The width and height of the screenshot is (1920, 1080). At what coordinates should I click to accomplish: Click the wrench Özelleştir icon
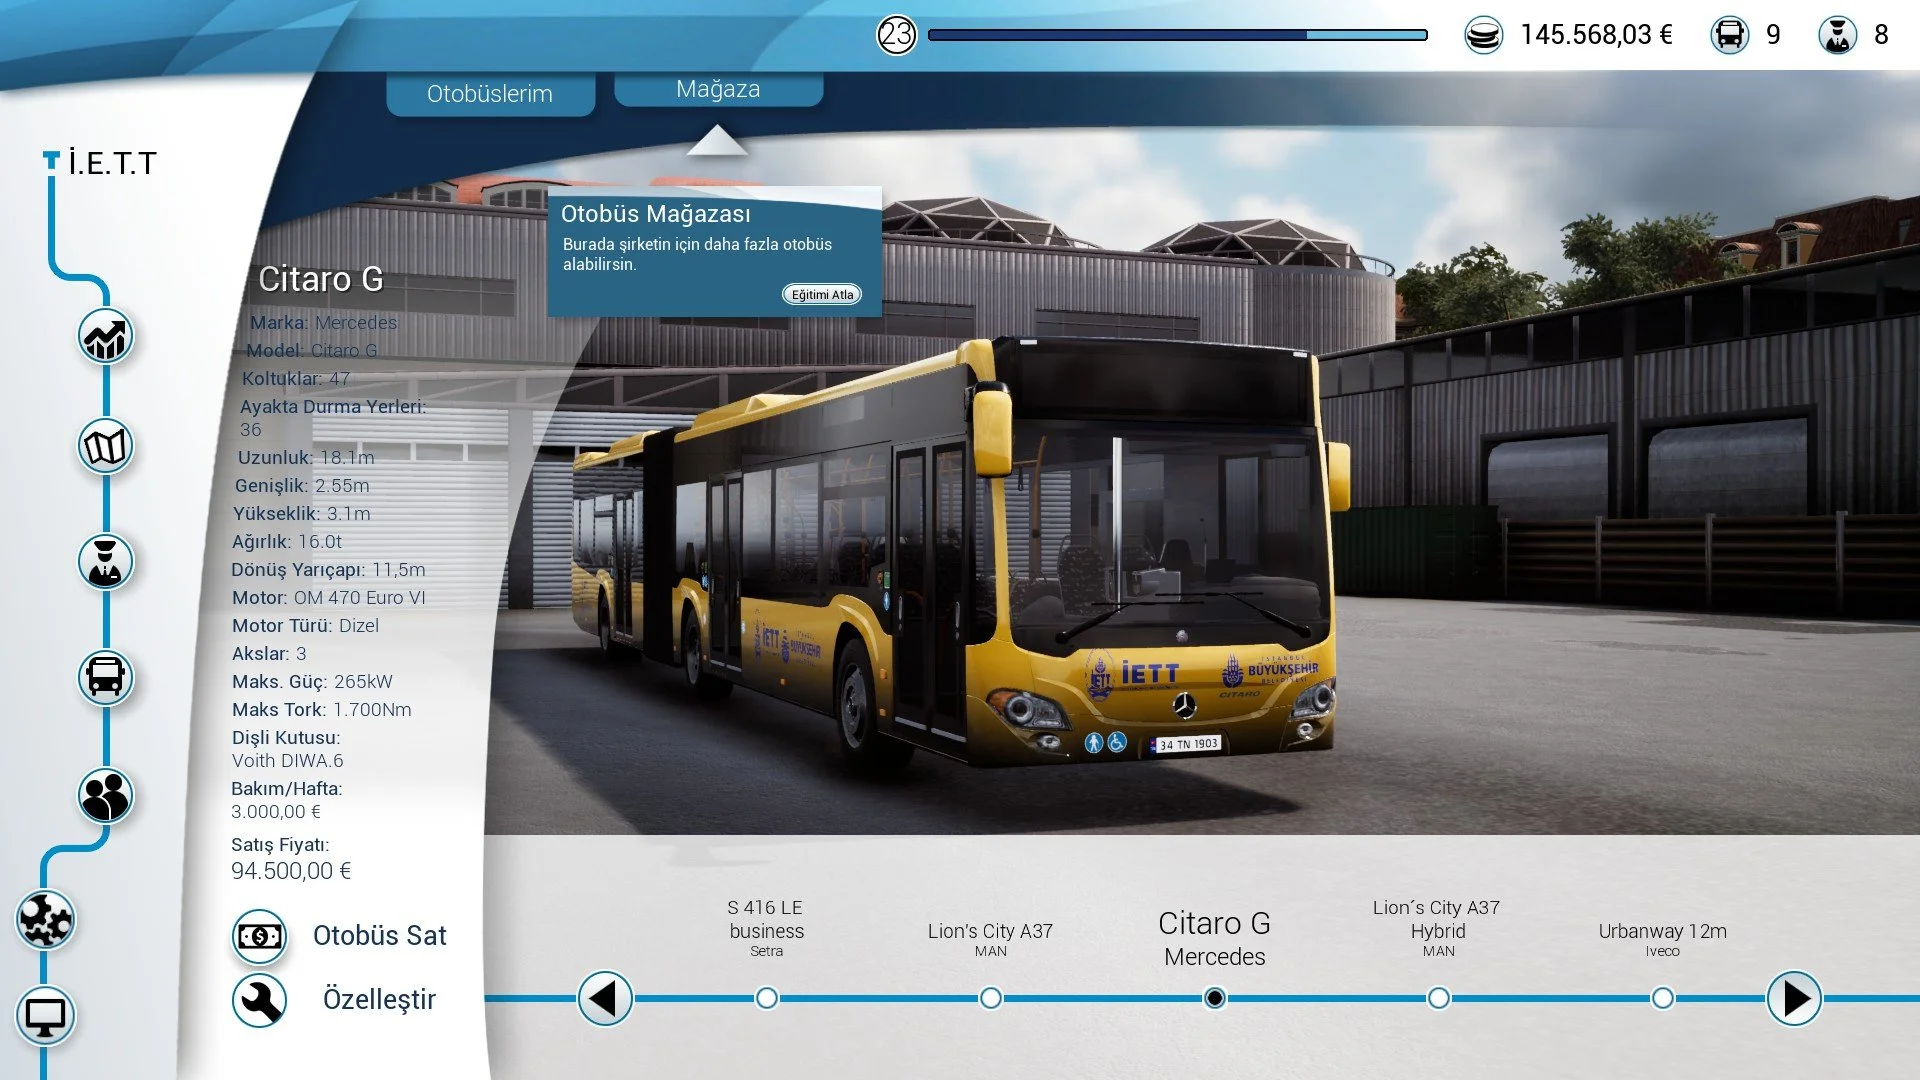[260, 1000]
